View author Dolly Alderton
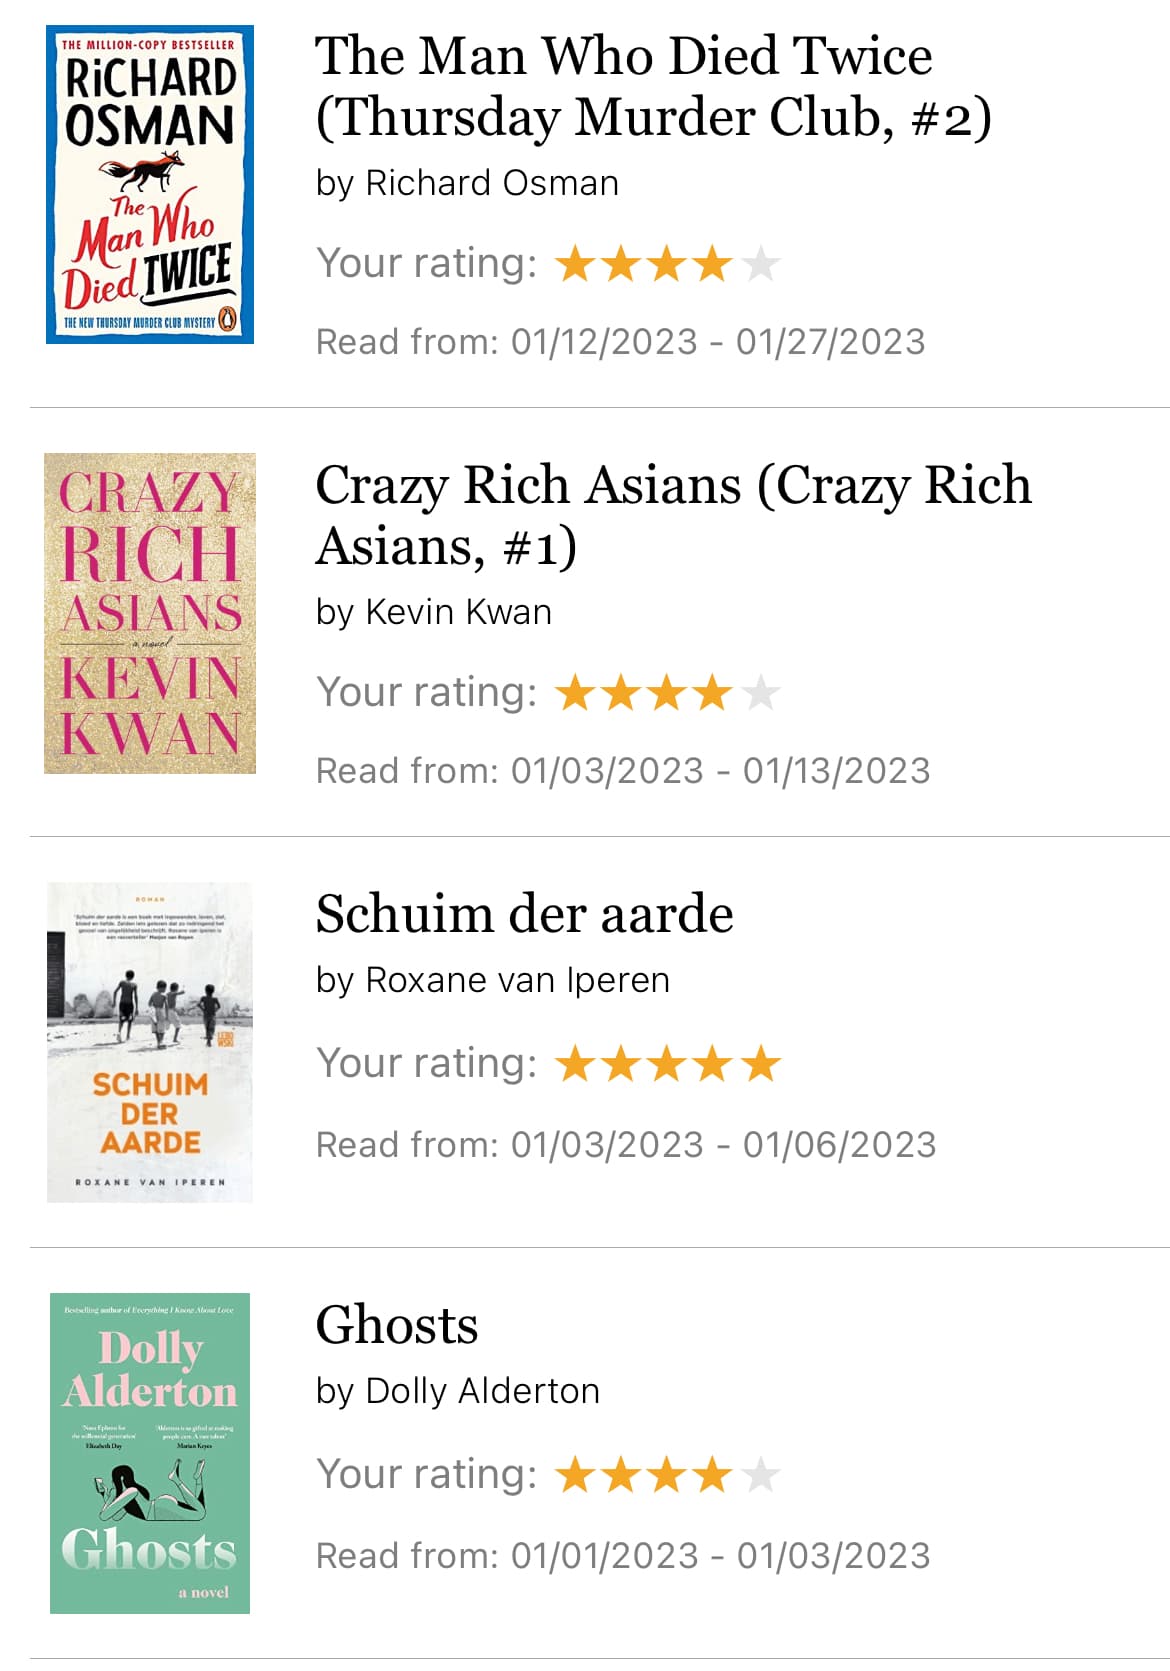The image size is (1170, 1671). click(483, 1391)
